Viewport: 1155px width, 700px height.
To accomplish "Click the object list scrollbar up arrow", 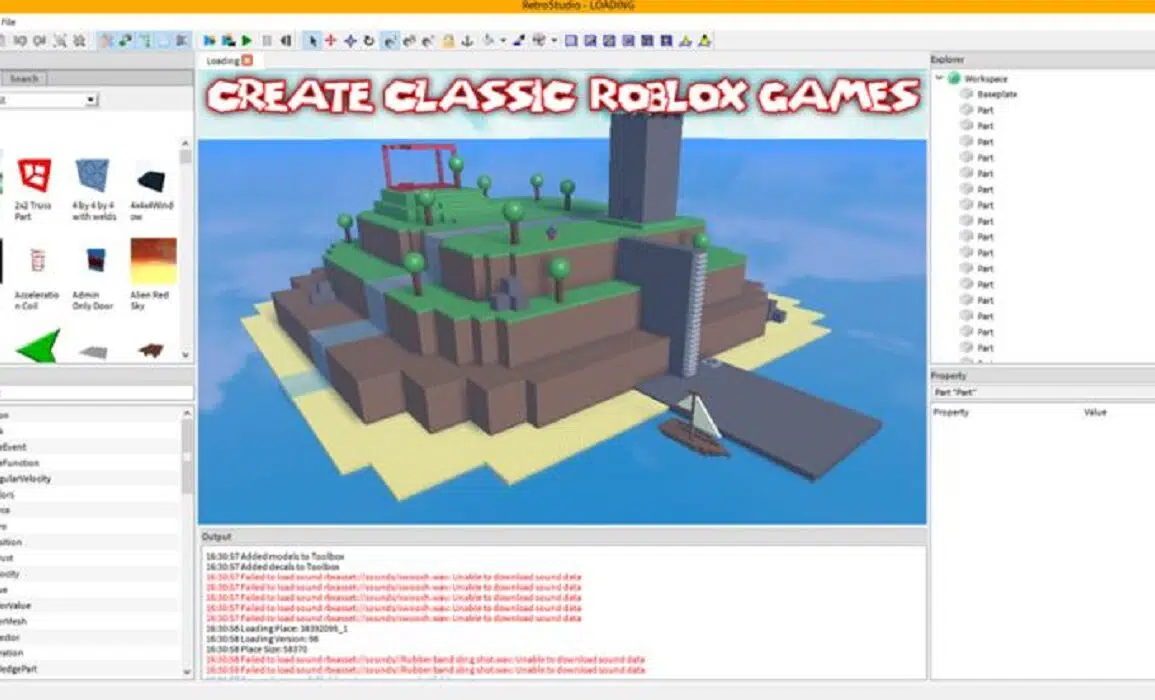I will tap(186, 413).
